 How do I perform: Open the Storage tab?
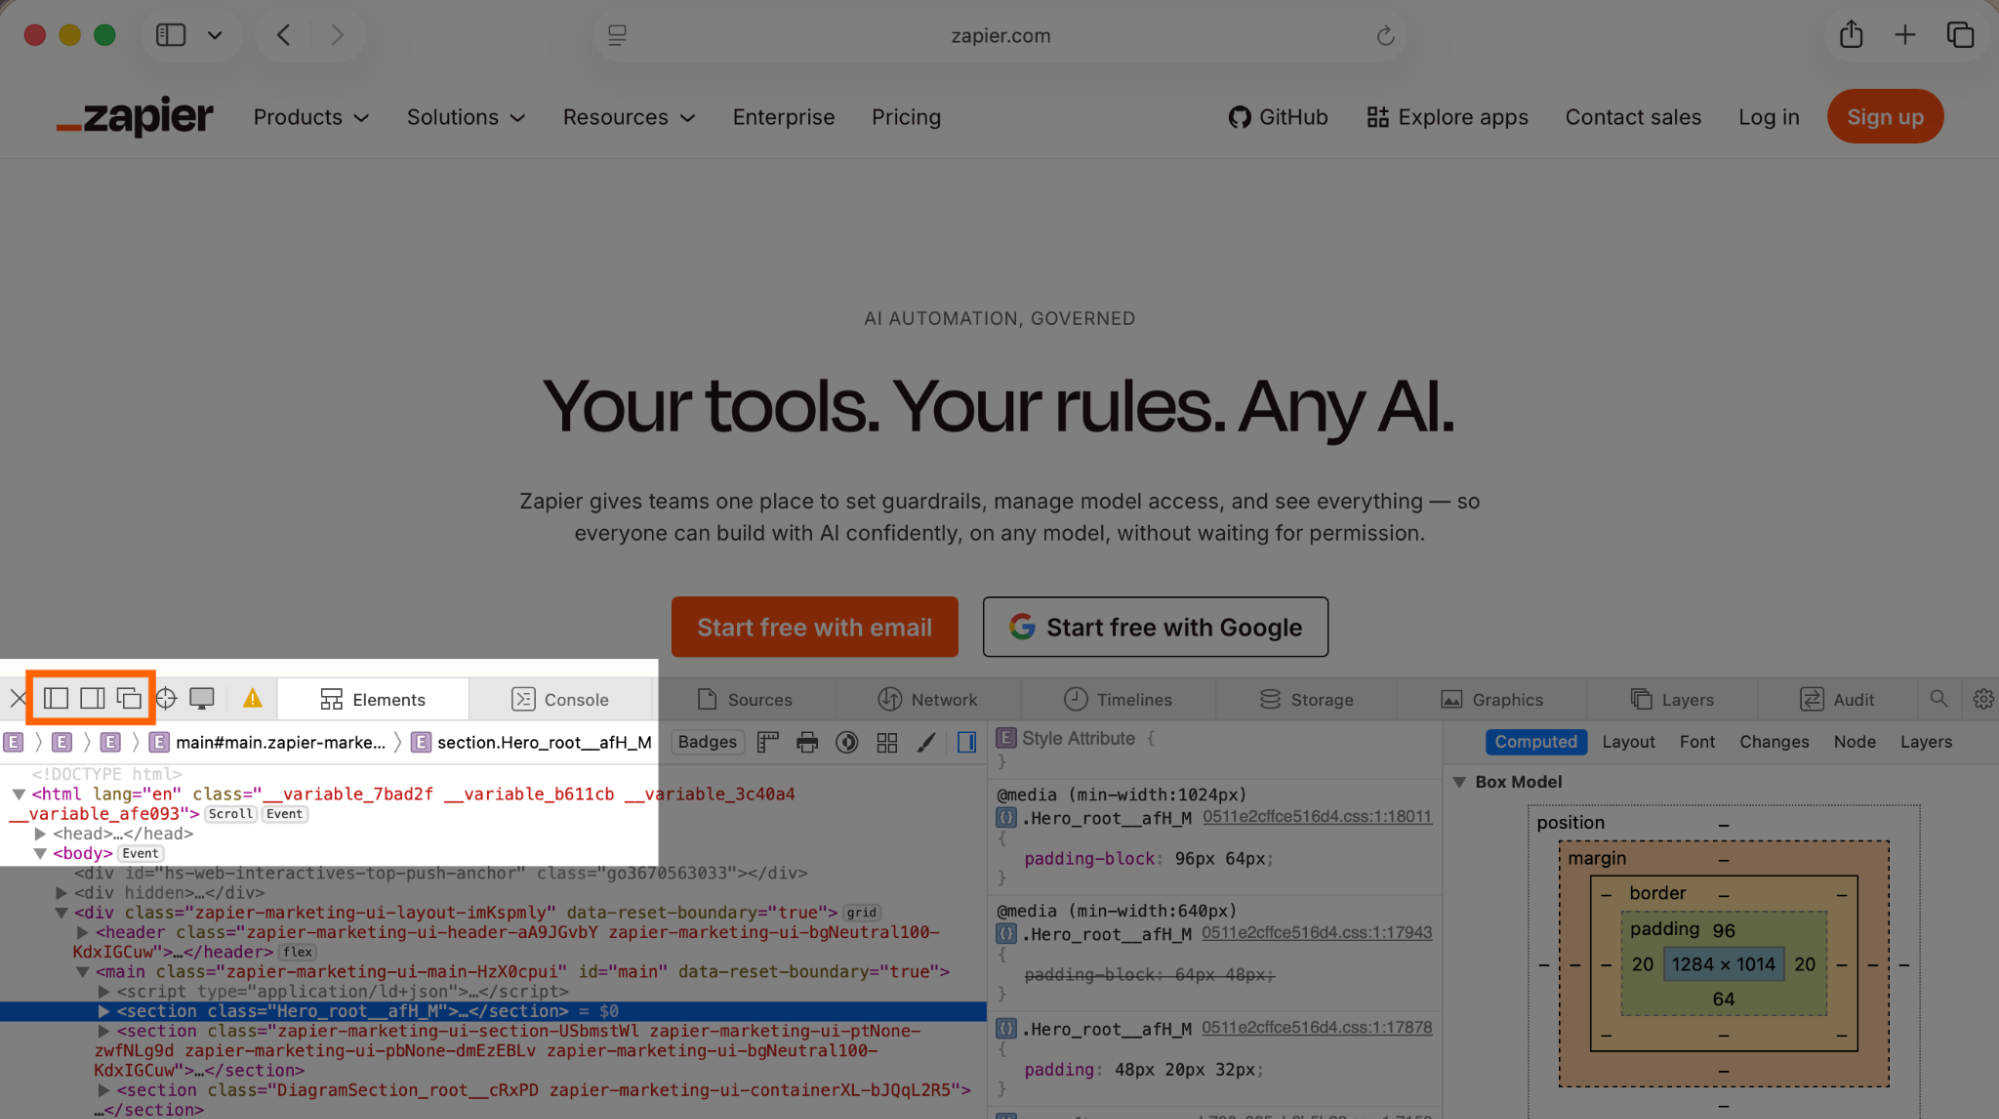pos(1306,699)
